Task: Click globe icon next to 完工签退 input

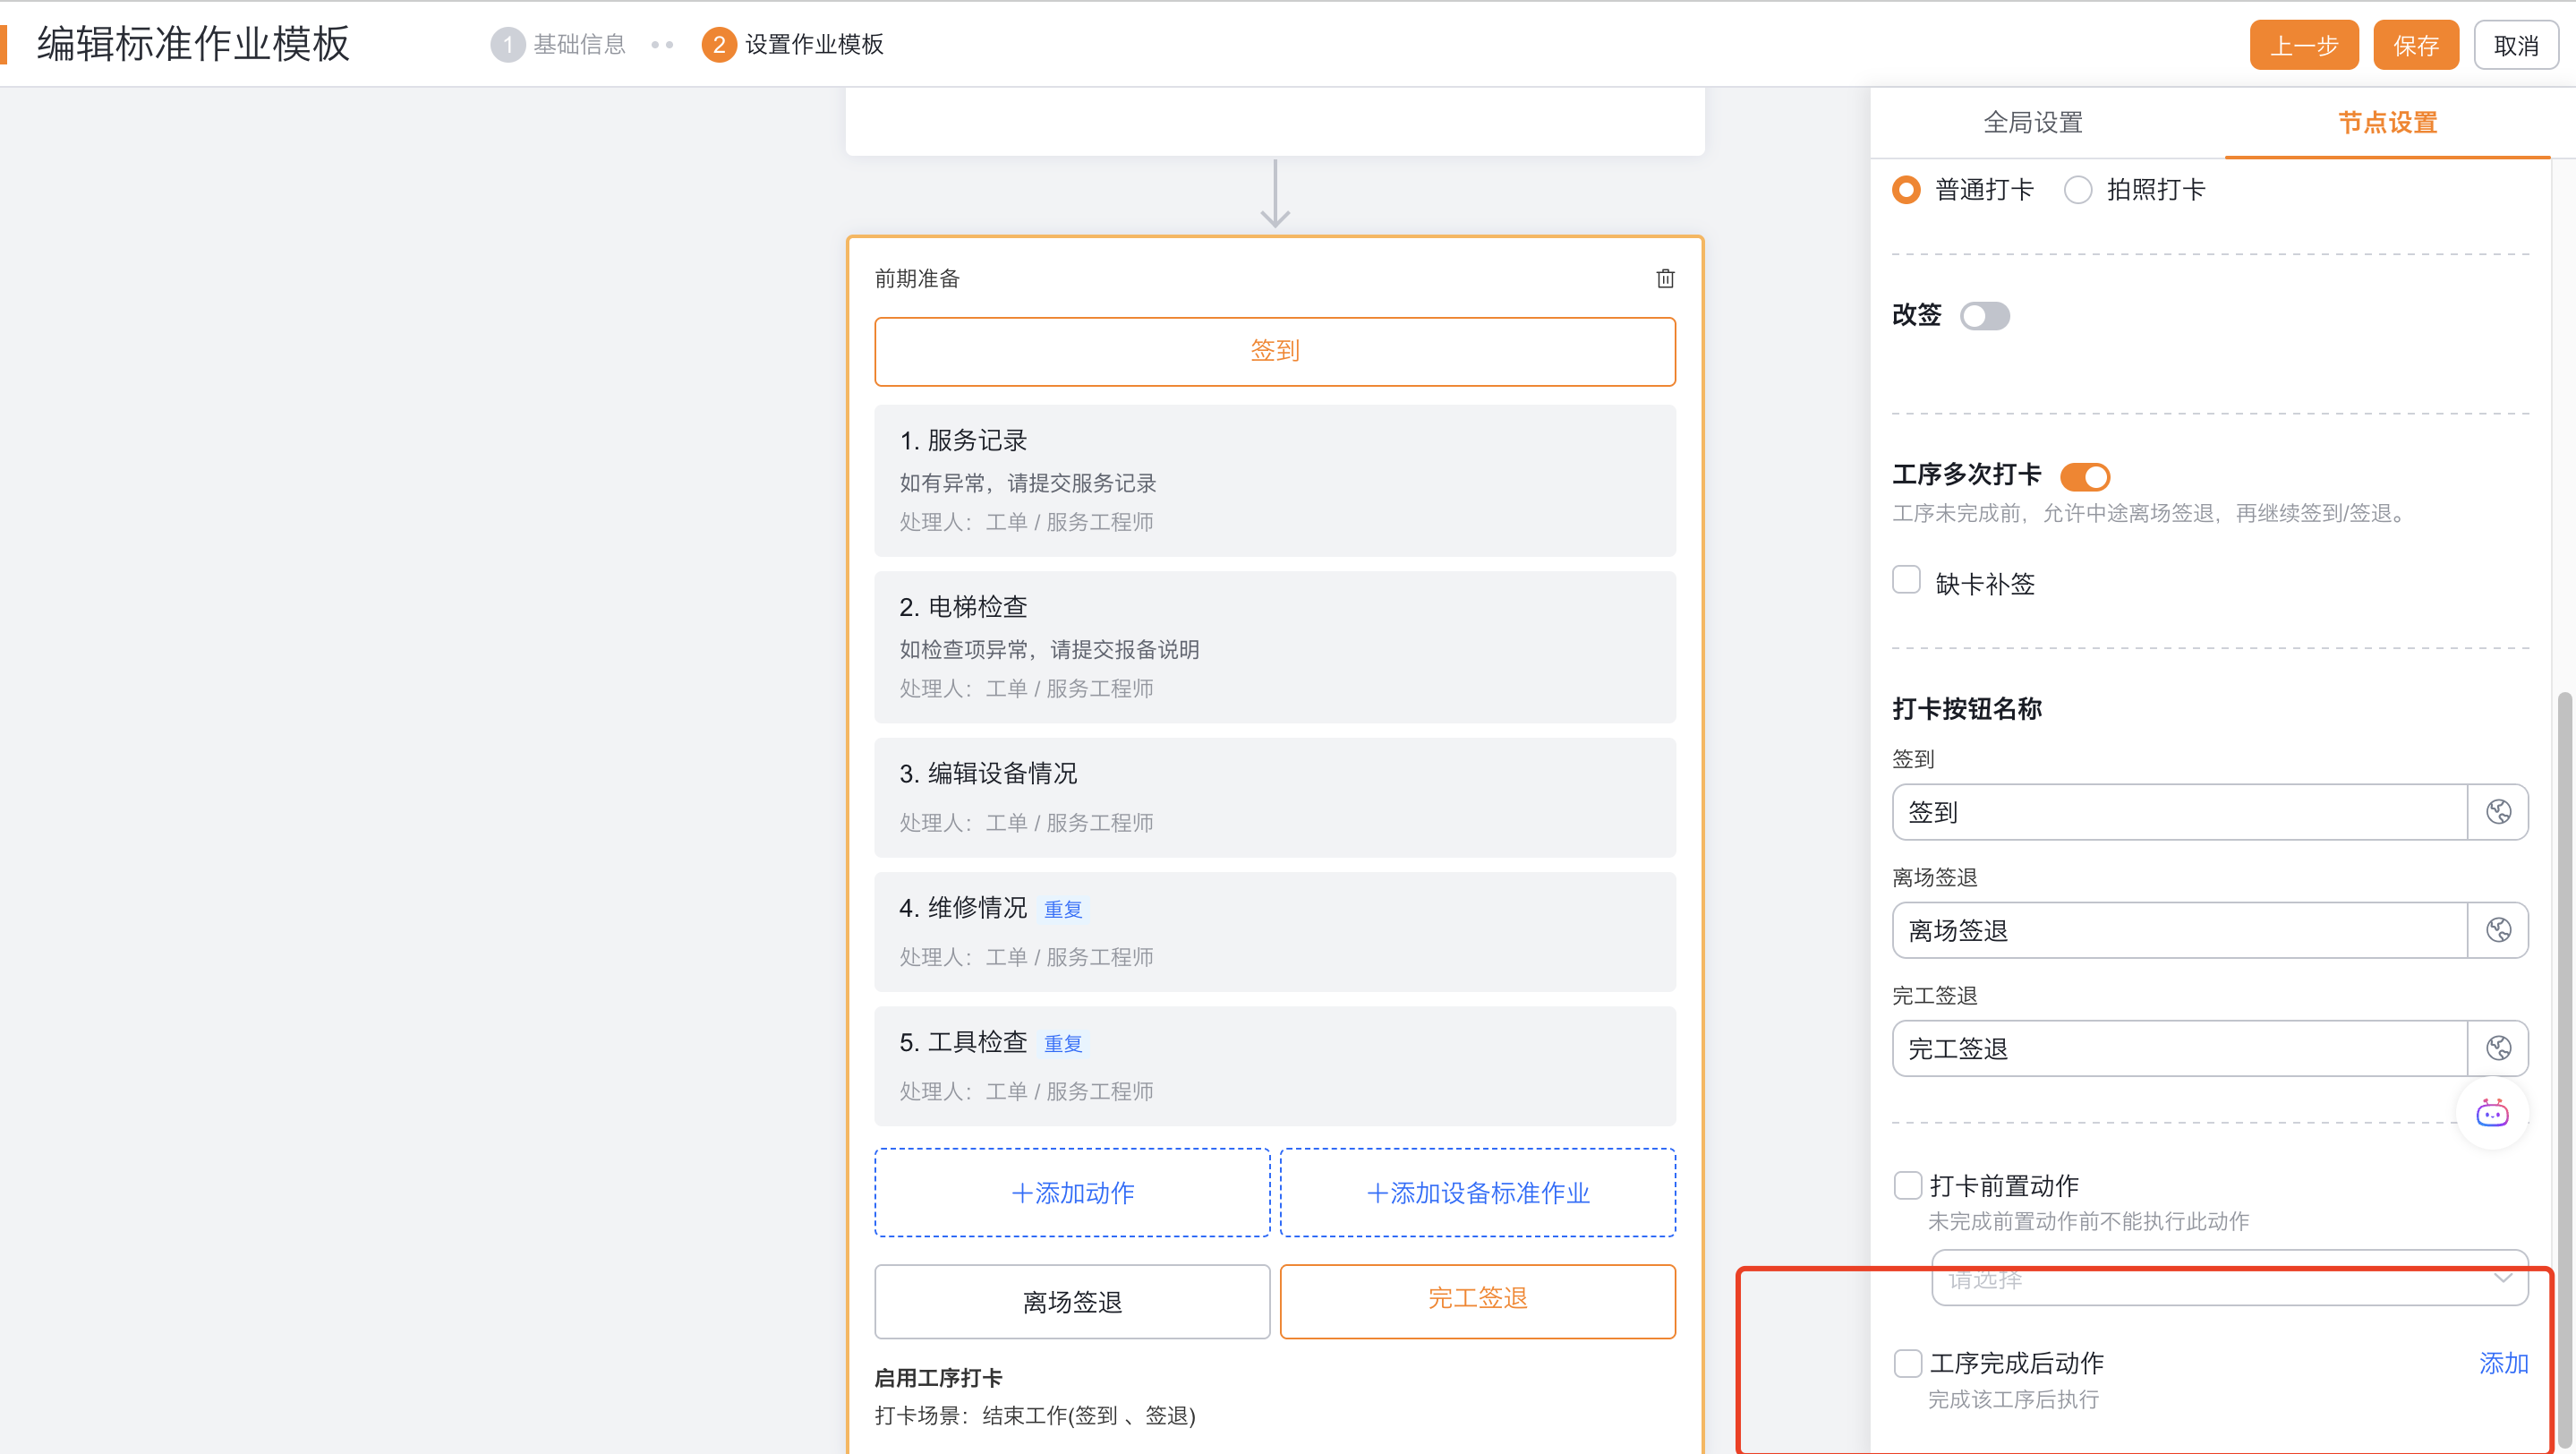Action: (2498, 1048)
